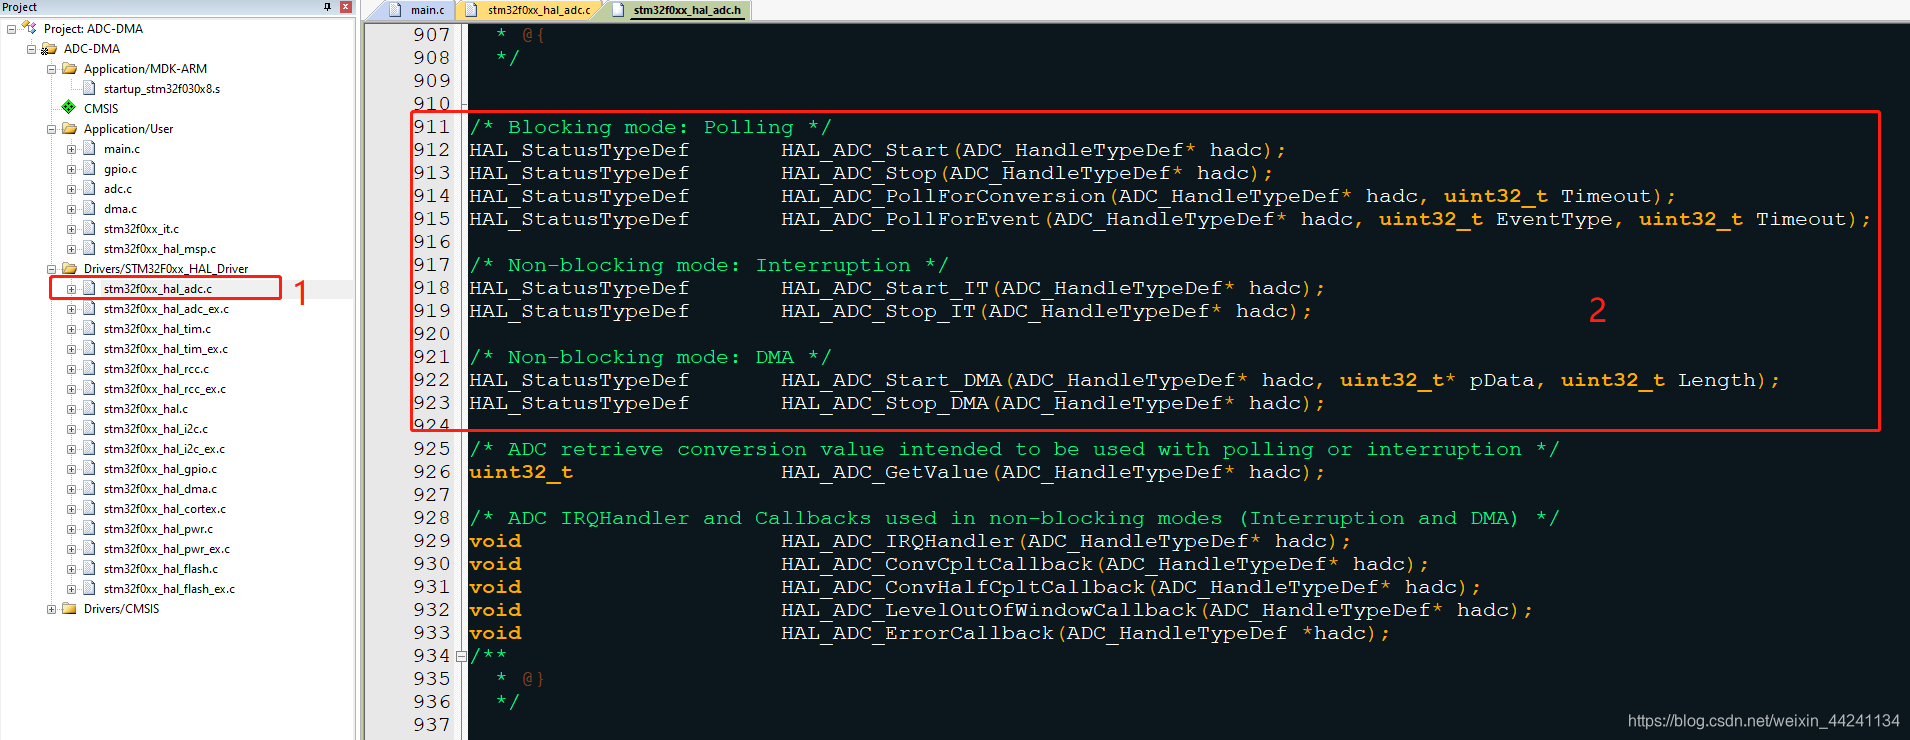1910x740 pixels.
Task: Click the Drivers/STM32F0xx_HAL_Driver folder icon
Action: (x=69, y=268)
